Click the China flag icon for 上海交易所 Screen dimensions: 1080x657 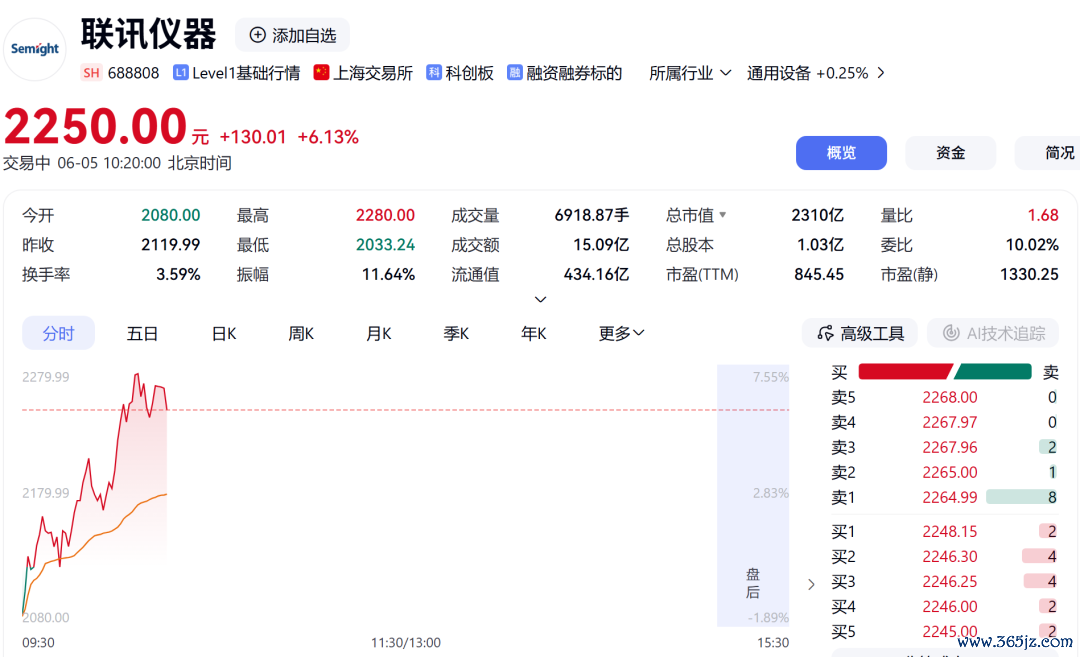(321, 72)
